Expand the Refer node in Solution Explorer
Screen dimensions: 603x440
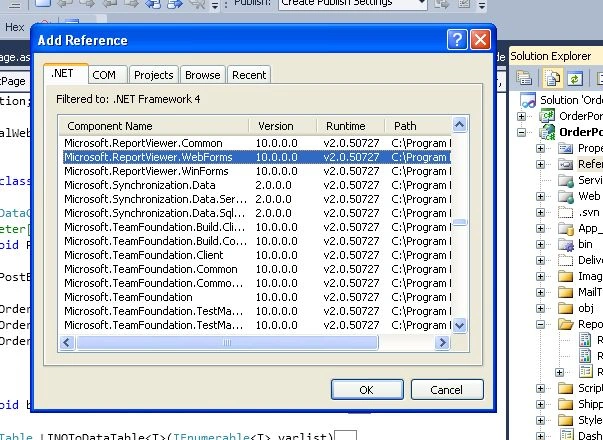(540, 165)
